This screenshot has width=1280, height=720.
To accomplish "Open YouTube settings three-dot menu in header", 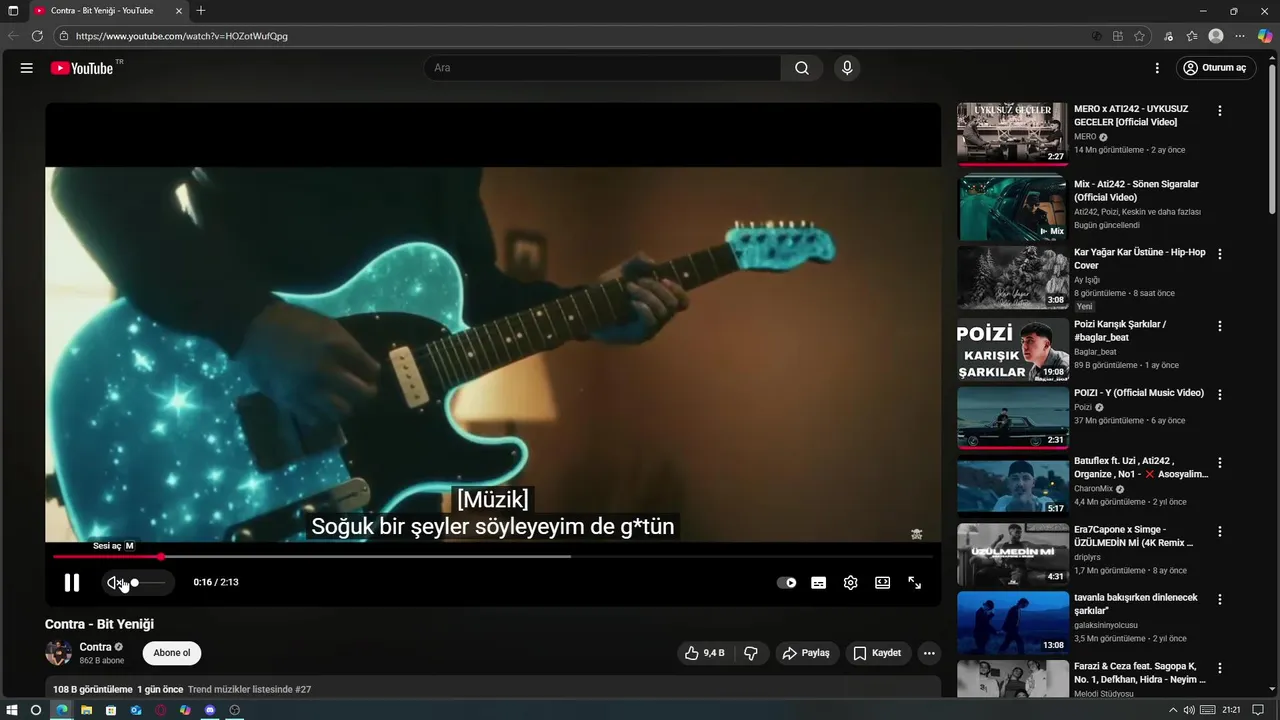I will tap(1157, 68).
